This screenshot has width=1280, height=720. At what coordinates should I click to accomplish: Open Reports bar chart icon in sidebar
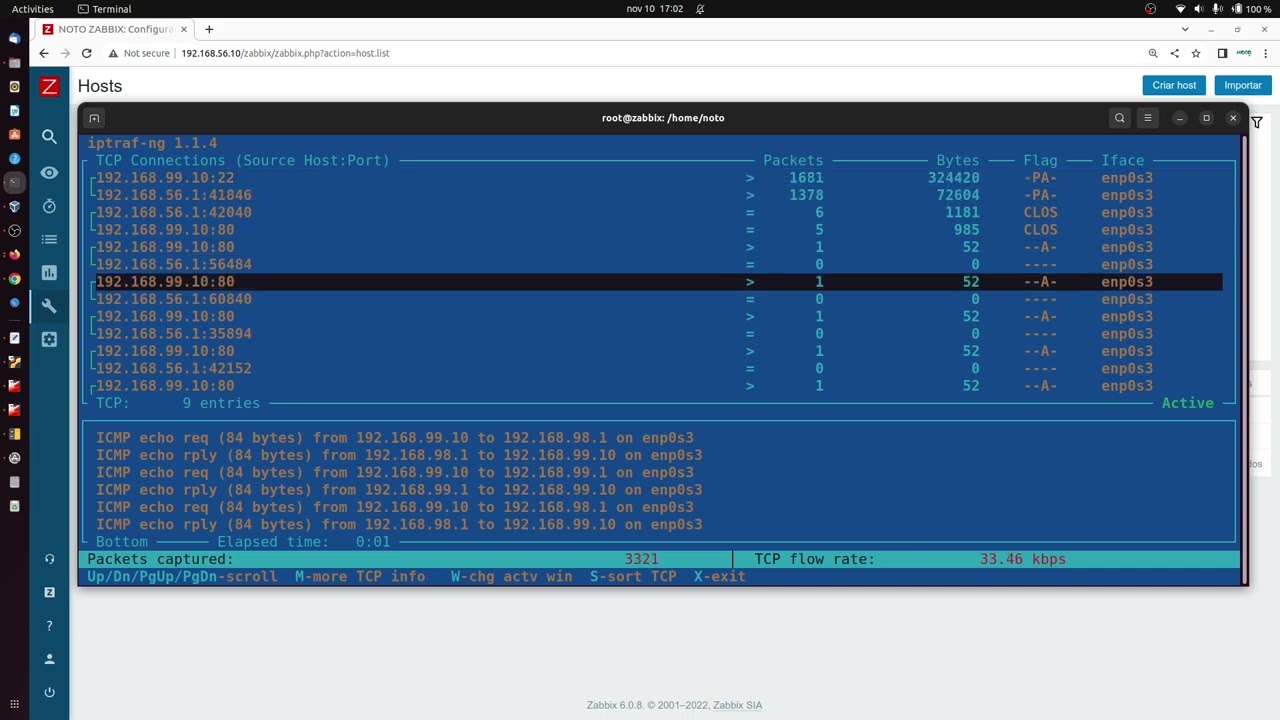tap(49, 272)
